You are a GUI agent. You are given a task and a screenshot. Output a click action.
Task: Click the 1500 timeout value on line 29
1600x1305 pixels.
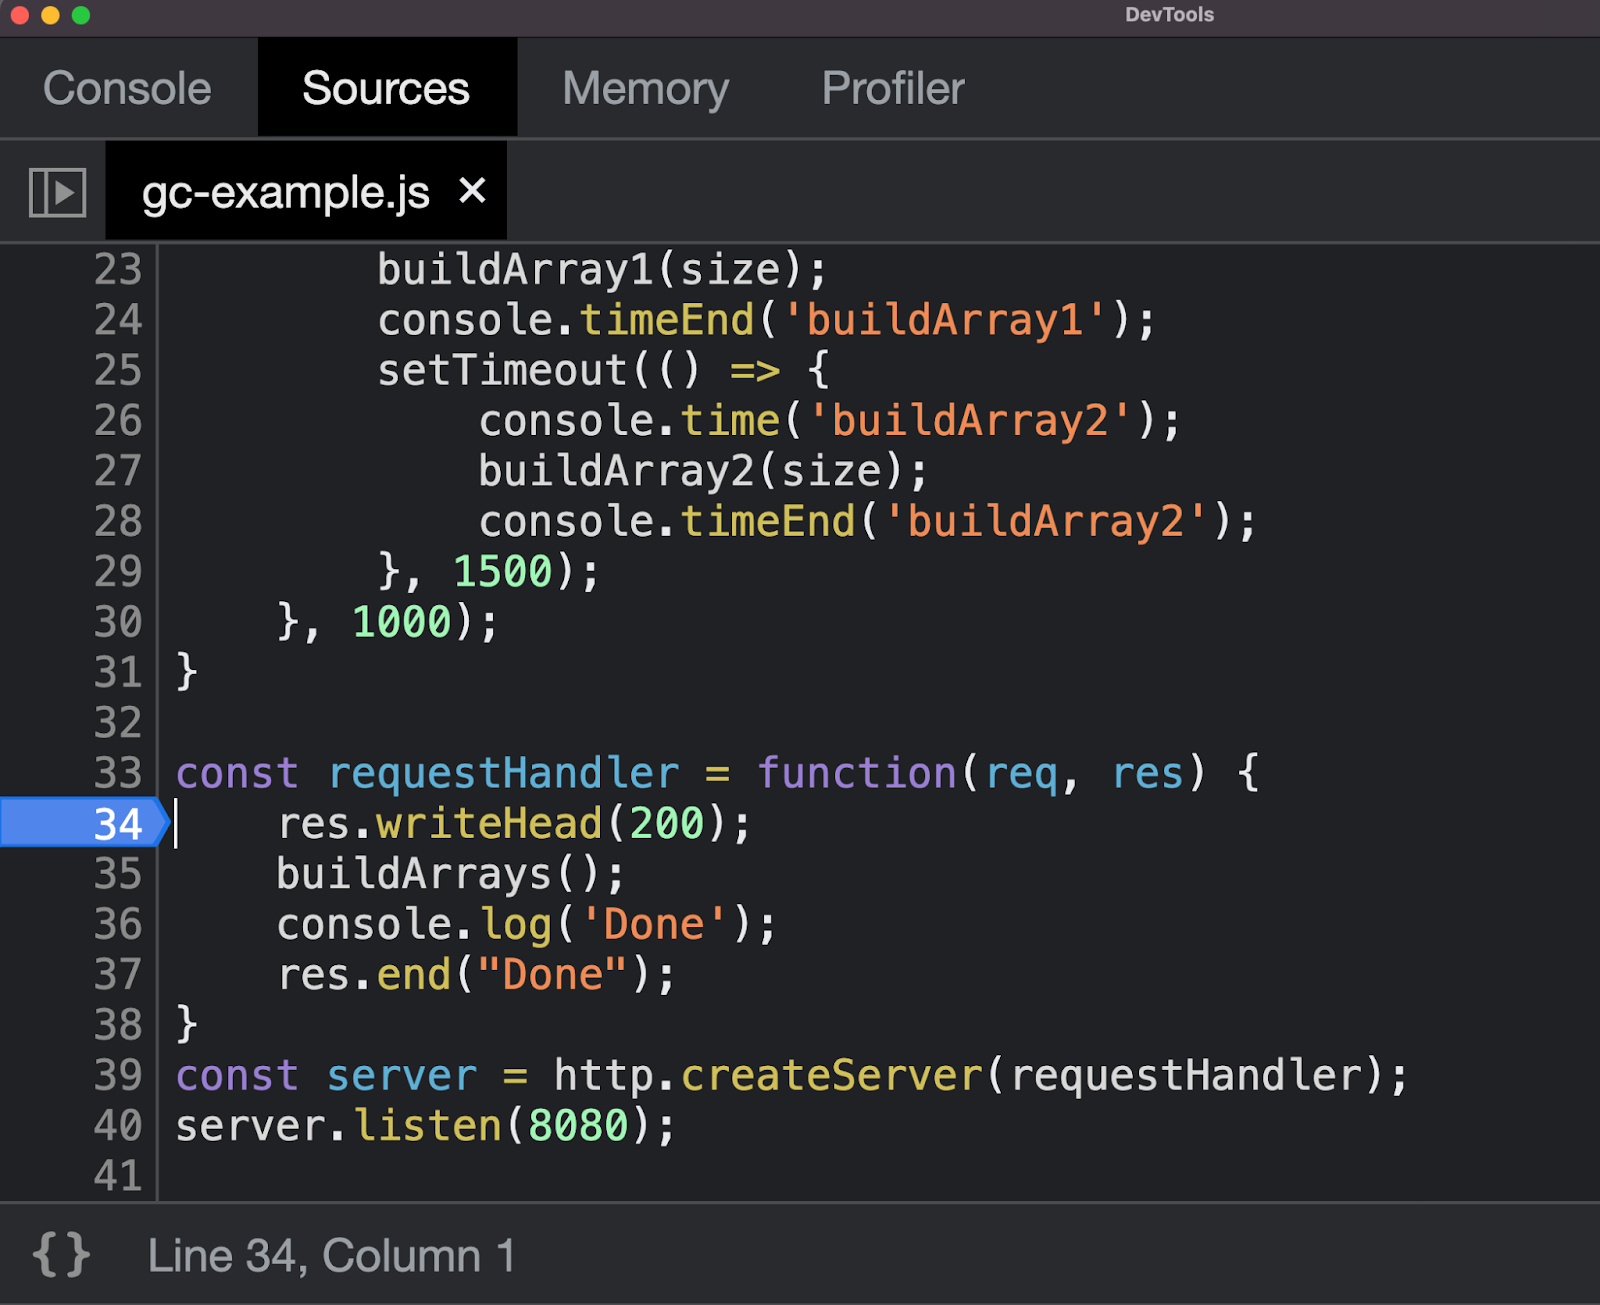pos(502,572)
